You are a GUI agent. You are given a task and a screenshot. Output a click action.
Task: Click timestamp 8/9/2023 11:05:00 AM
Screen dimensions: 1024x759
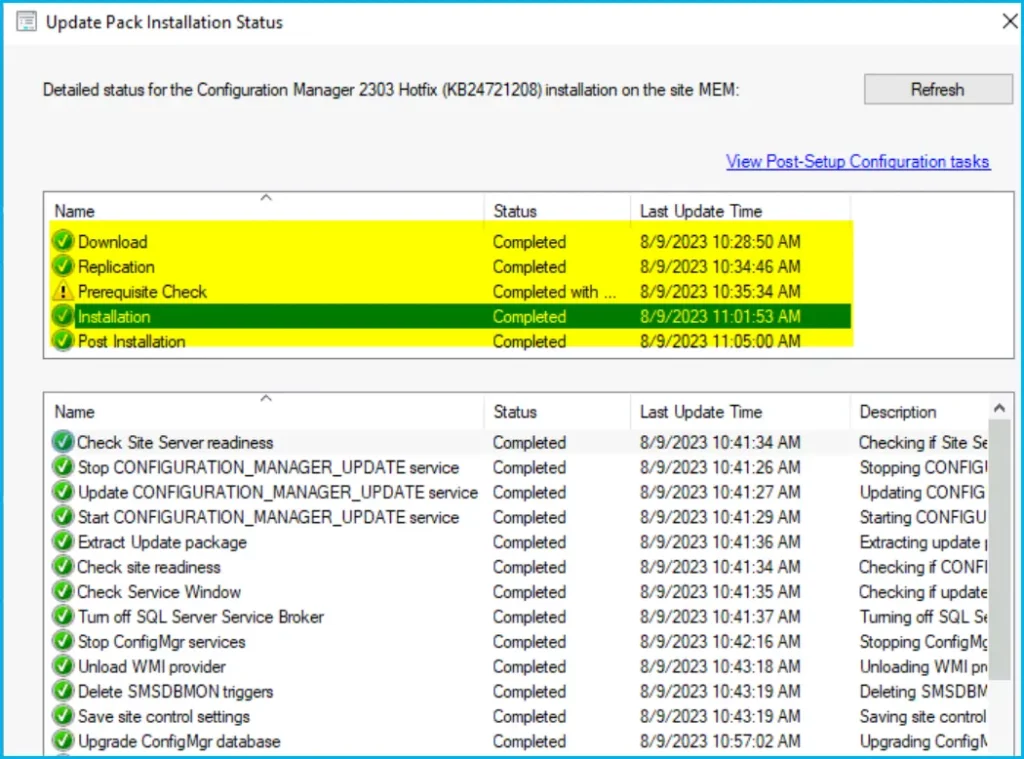pos(720,341)
